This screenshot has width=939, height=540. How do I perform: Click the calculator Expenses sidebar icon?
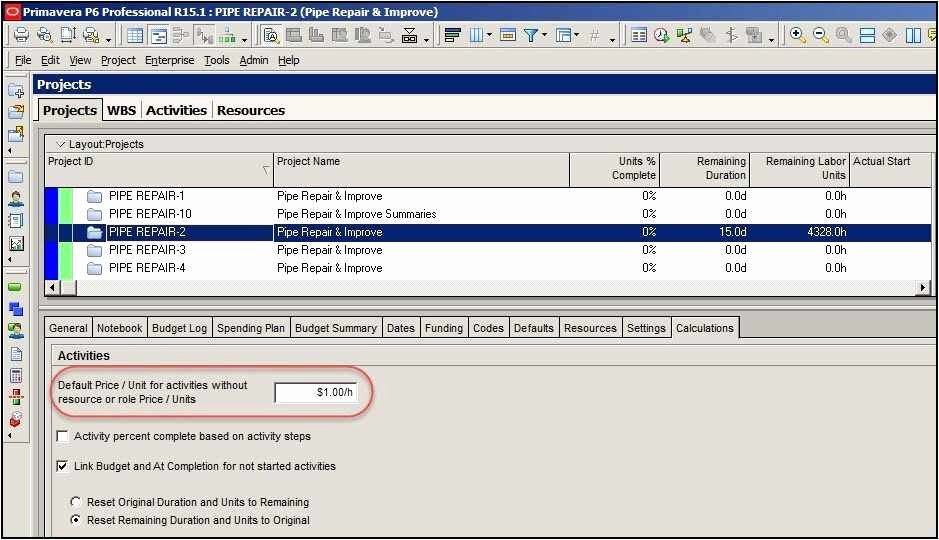coord(16,375)
